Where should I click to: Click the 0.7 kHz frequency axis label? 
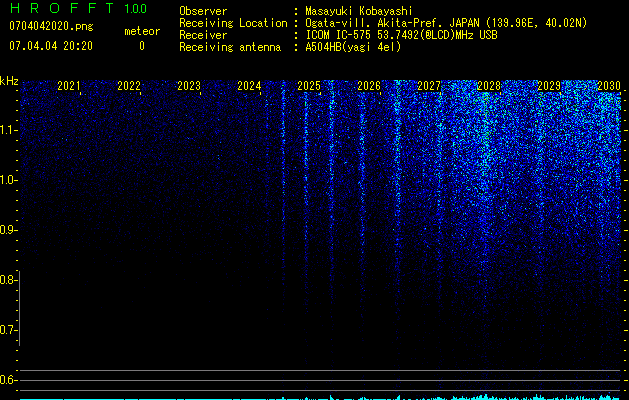8,330
